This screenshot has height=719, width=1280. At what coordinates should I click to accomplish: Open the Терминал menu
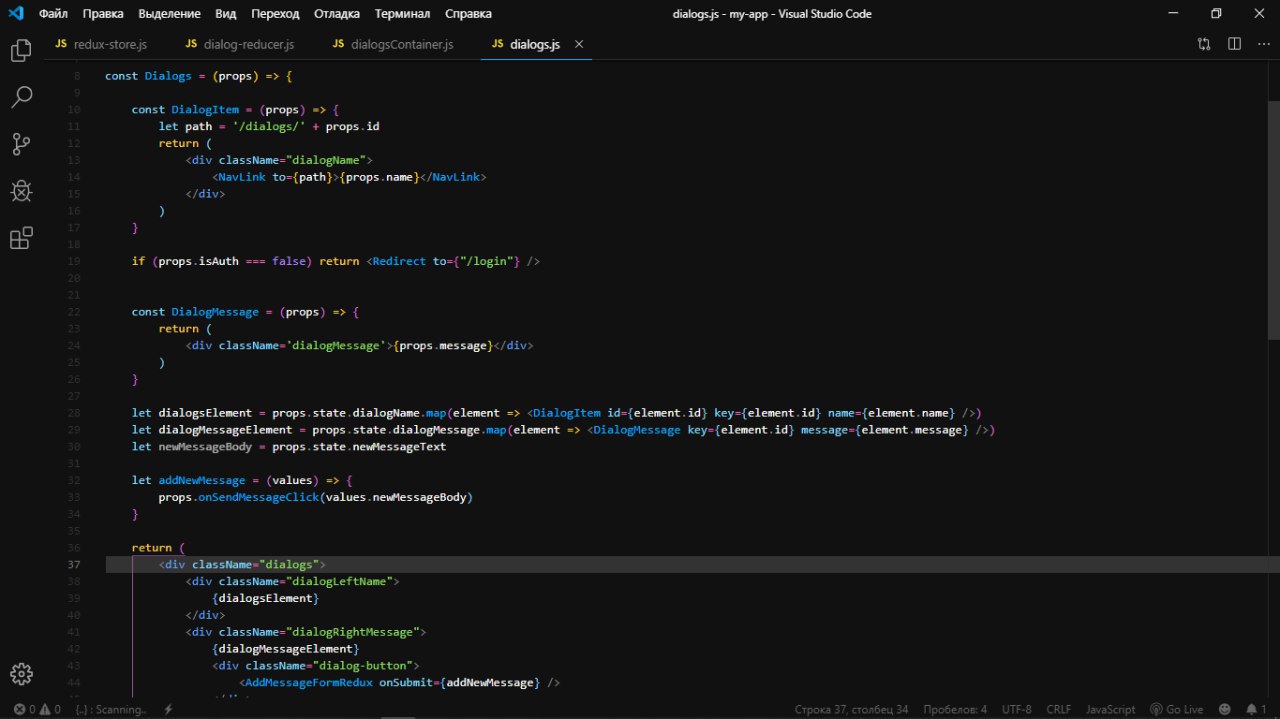coord(402,14)
